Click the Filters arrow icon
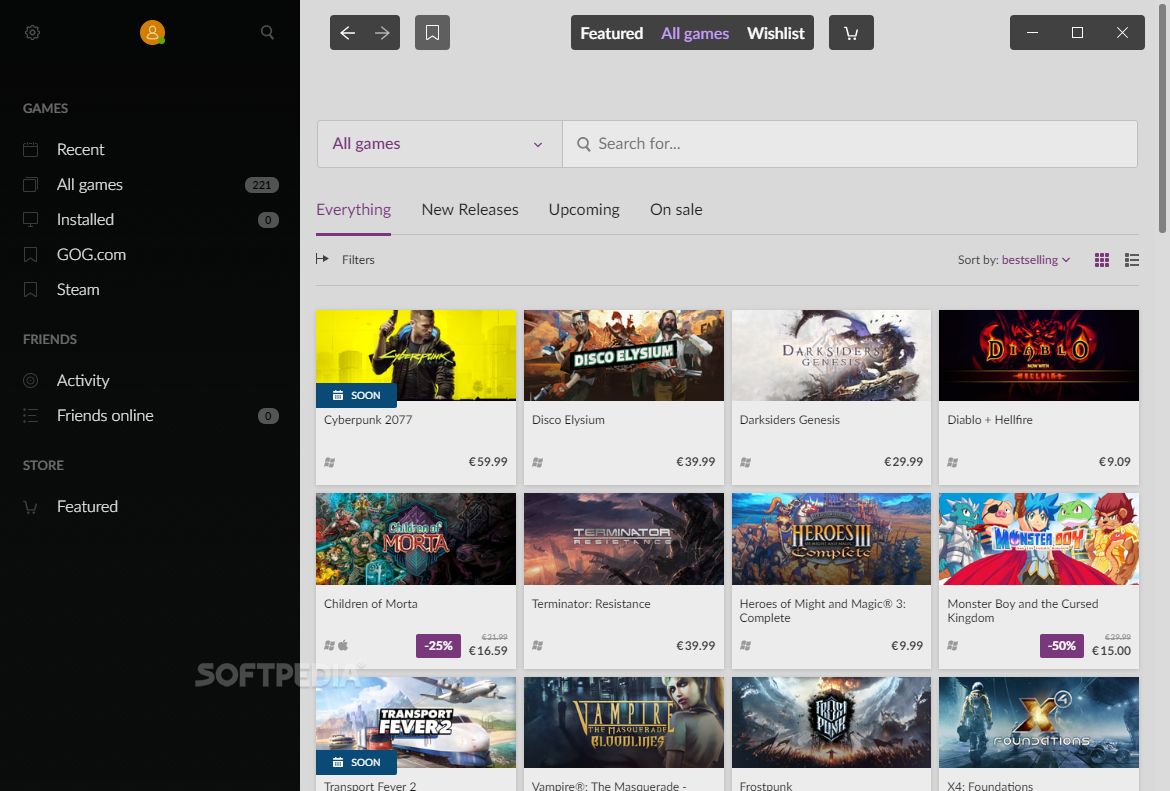1170x791 pixels. click(x=322, y=259)
